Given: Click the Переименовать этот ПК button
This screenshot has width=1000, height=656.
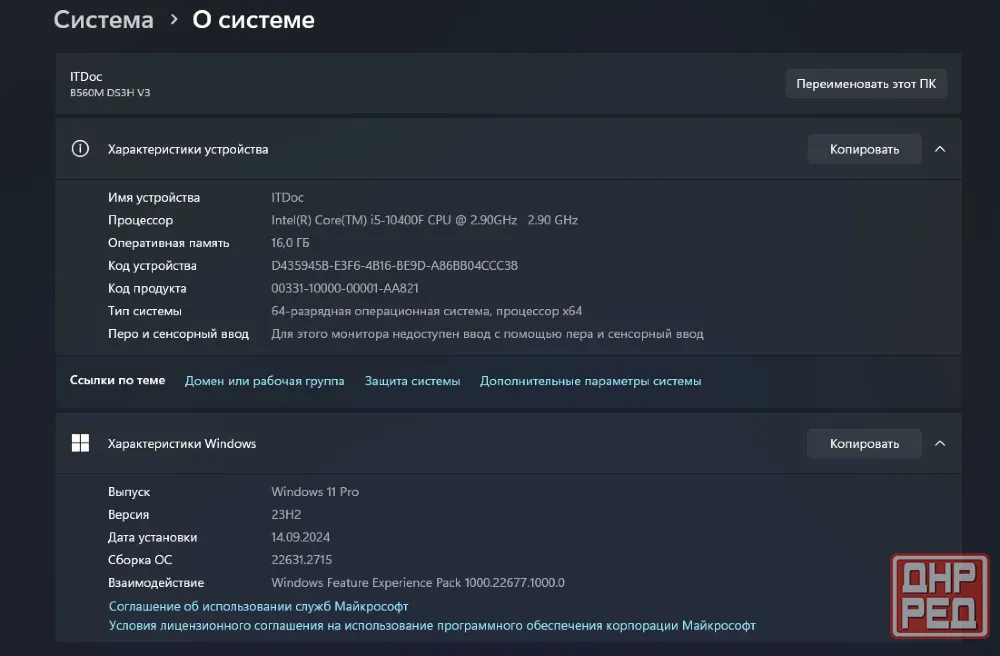Looking at the screenshot, I should (865, 84).
